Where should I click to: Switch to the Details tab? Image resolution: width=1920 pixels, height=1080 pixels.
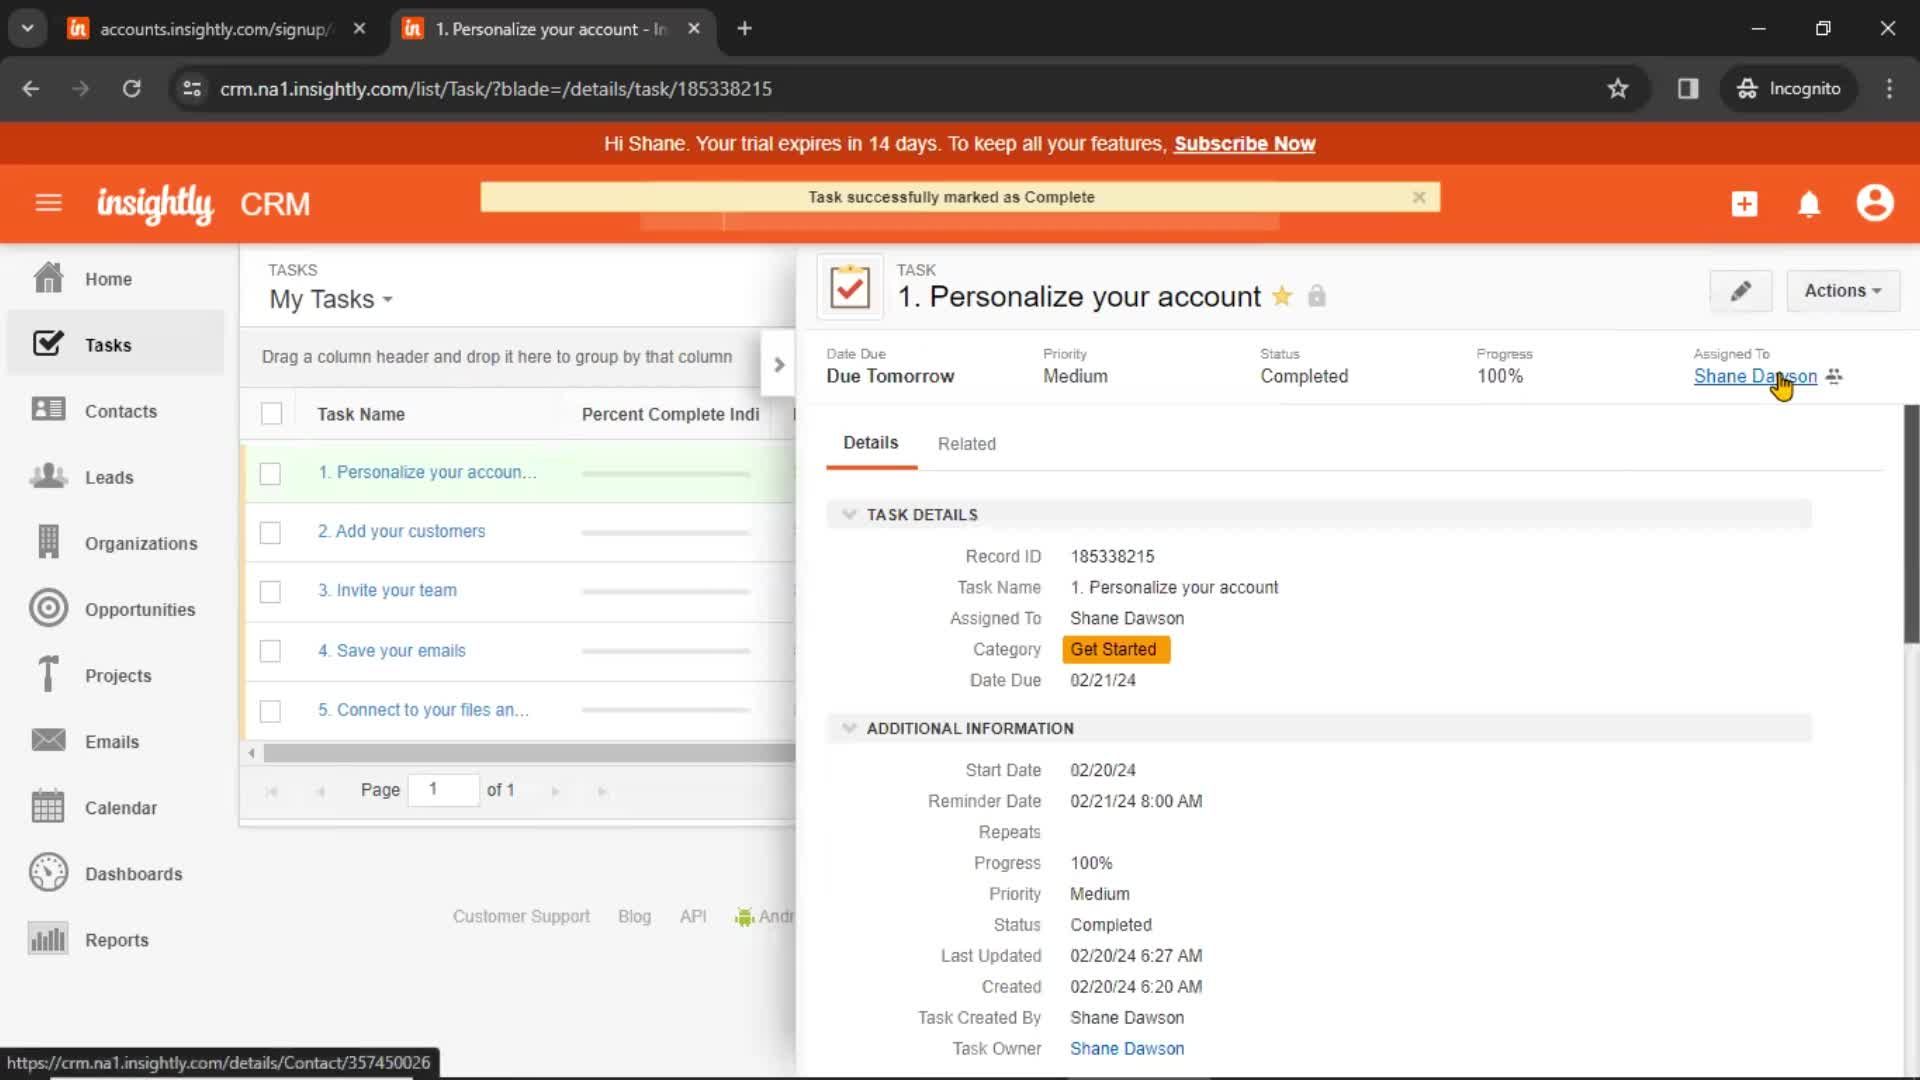[871, 443]
